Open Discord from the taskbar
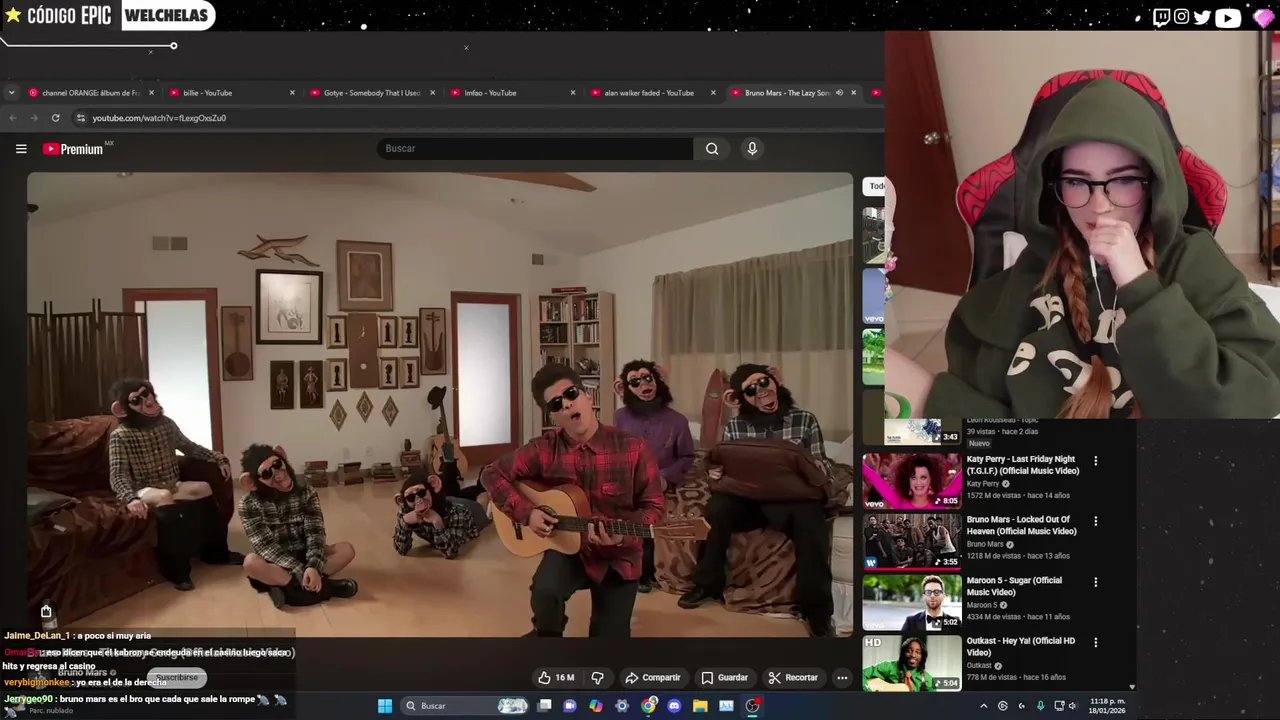 [674, 706]
